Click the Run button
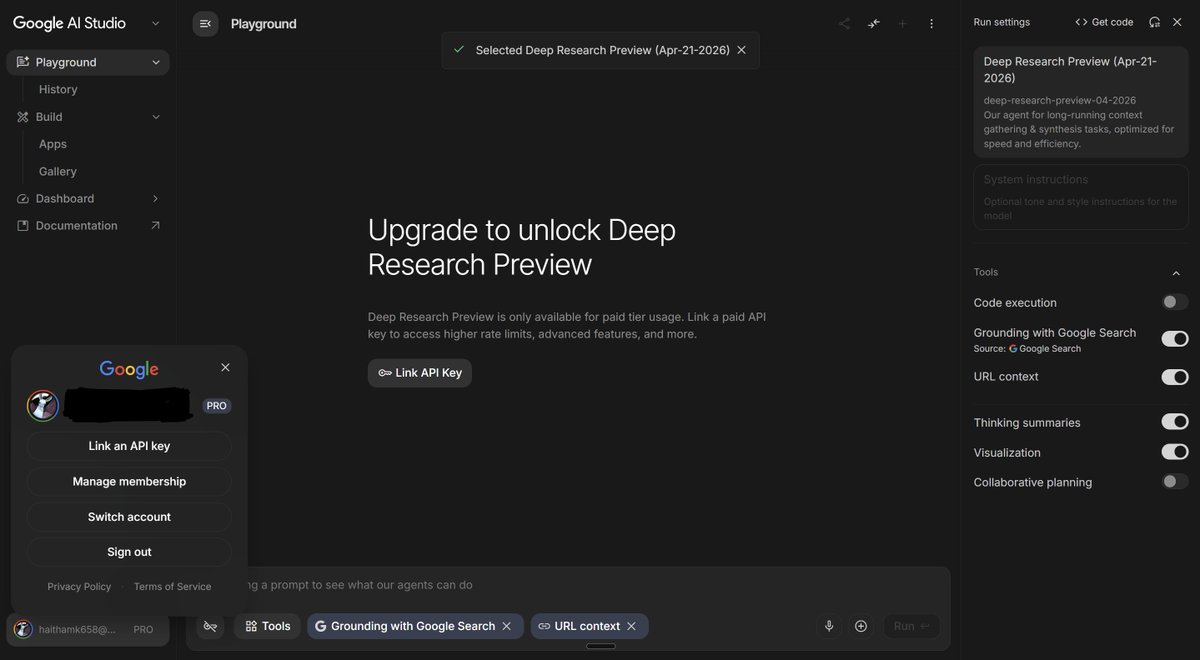This screenshot has height=660, width=1200. pyautogui.click(x=911, y=626)
